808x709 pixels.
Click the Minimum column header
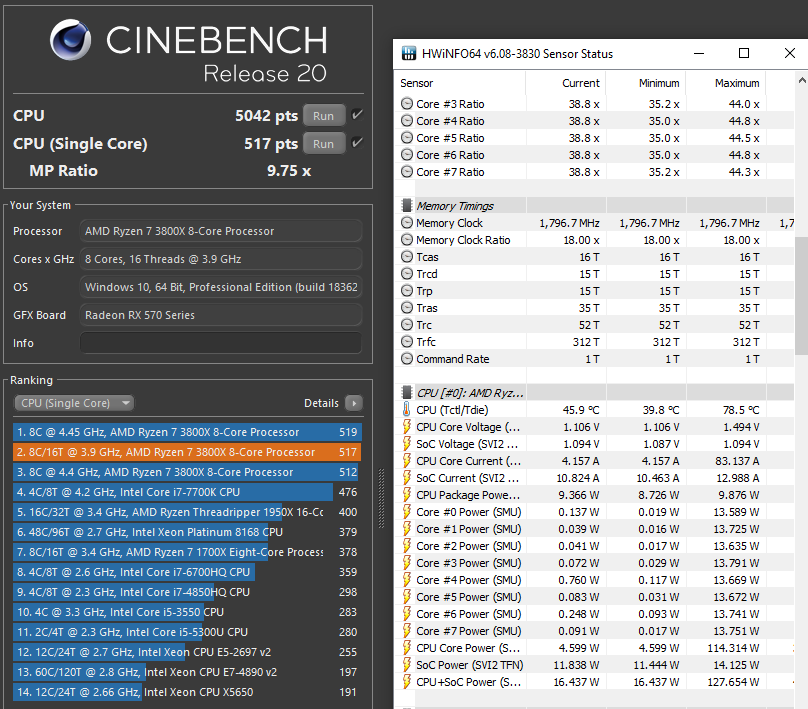[659, 83]
